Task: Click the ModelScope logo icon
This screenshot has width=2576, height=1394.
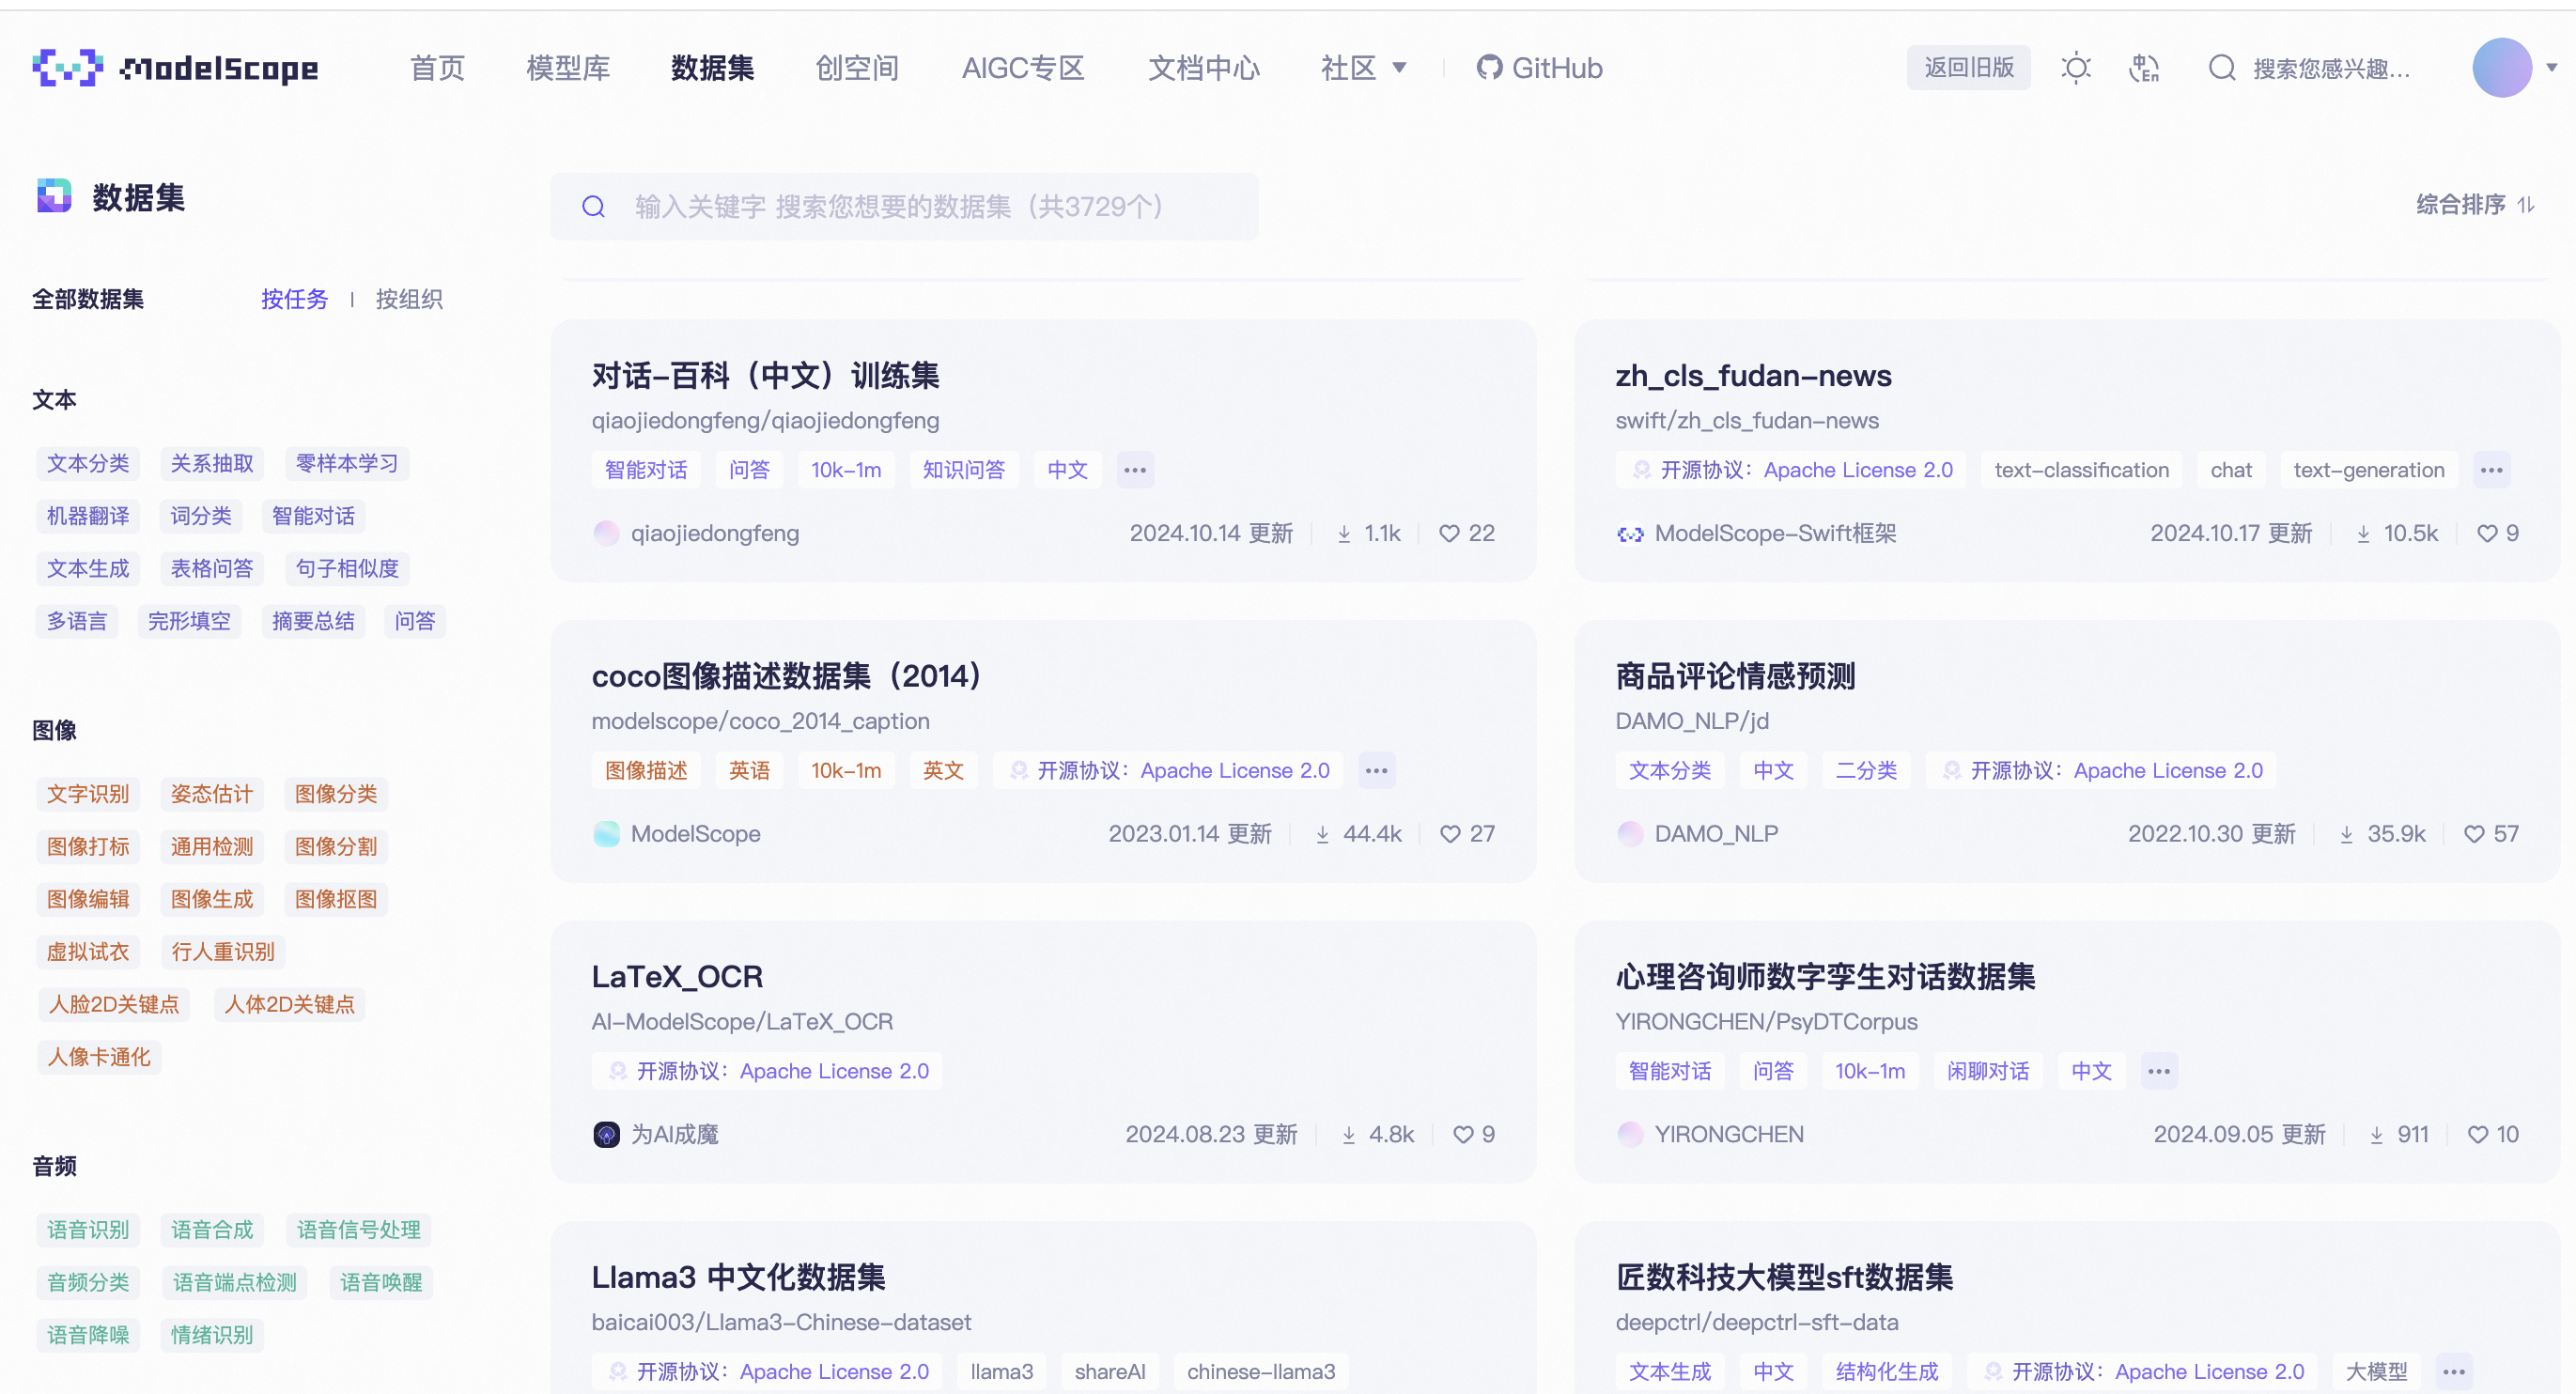Action: point(67,67)
